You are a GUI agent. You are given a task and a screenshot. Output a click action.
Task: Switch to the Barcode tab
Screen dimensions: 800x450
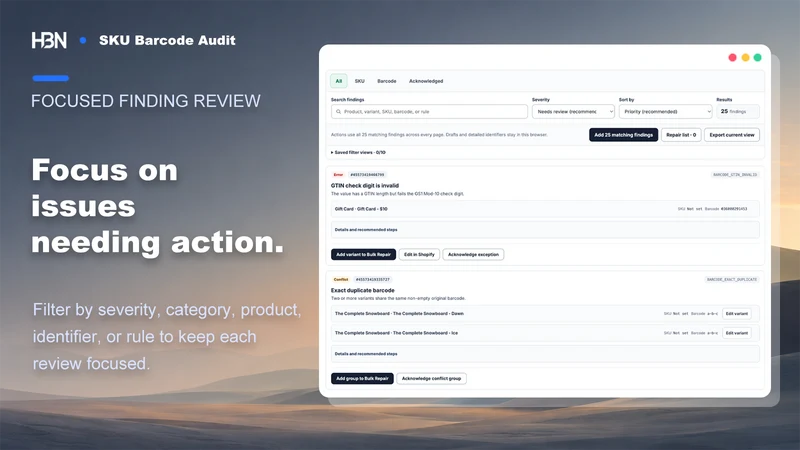(x=387, y=81)
